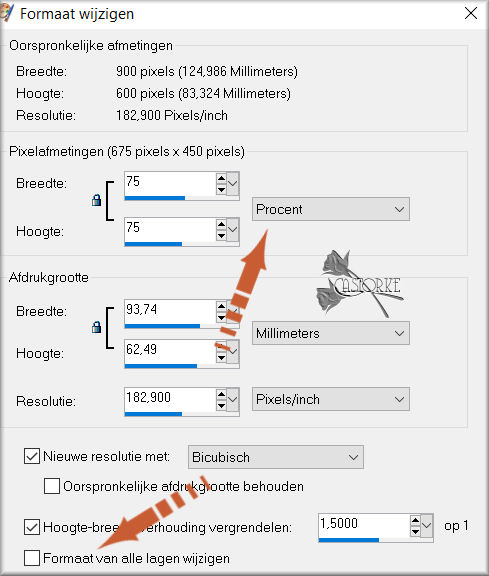Increase Resolutie value with up arrow
This screenshot has height=576, width=489.
(221, 395)
